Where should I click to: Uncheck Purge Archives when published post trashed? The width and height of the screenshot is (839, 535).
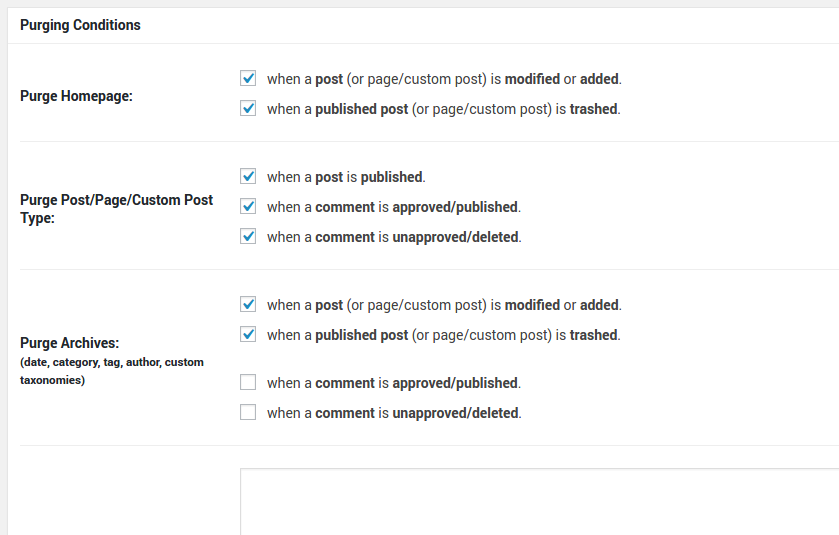coord(248,334)
